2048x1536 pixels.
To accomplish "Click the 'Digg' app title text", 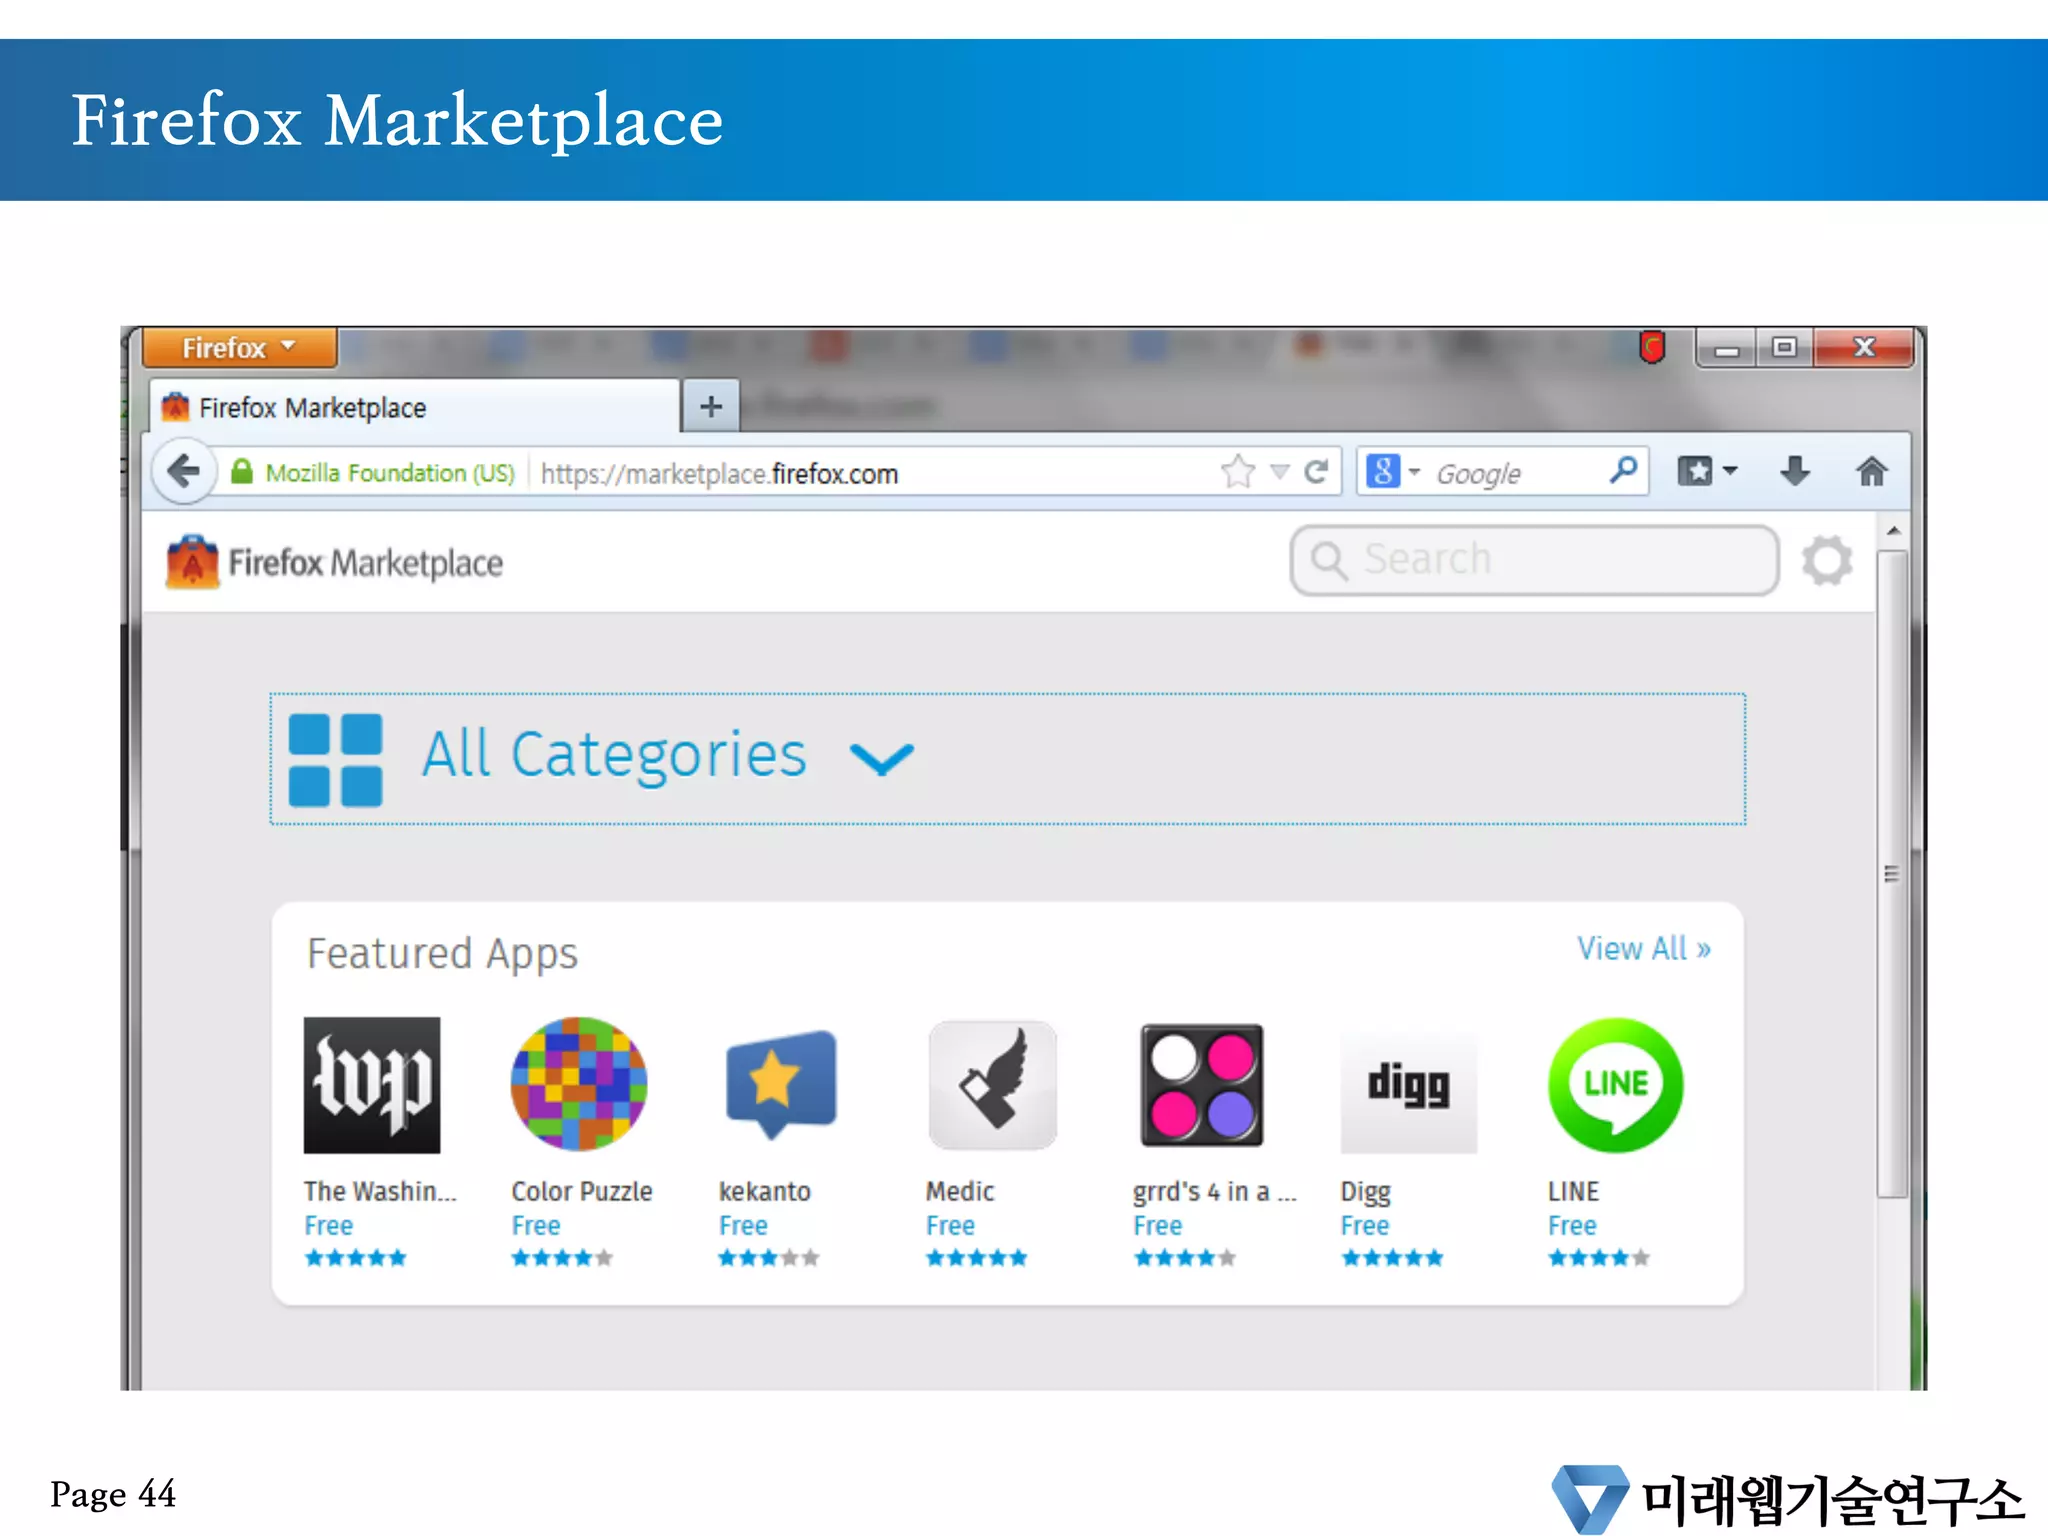I will [x=1365, y=1193].
